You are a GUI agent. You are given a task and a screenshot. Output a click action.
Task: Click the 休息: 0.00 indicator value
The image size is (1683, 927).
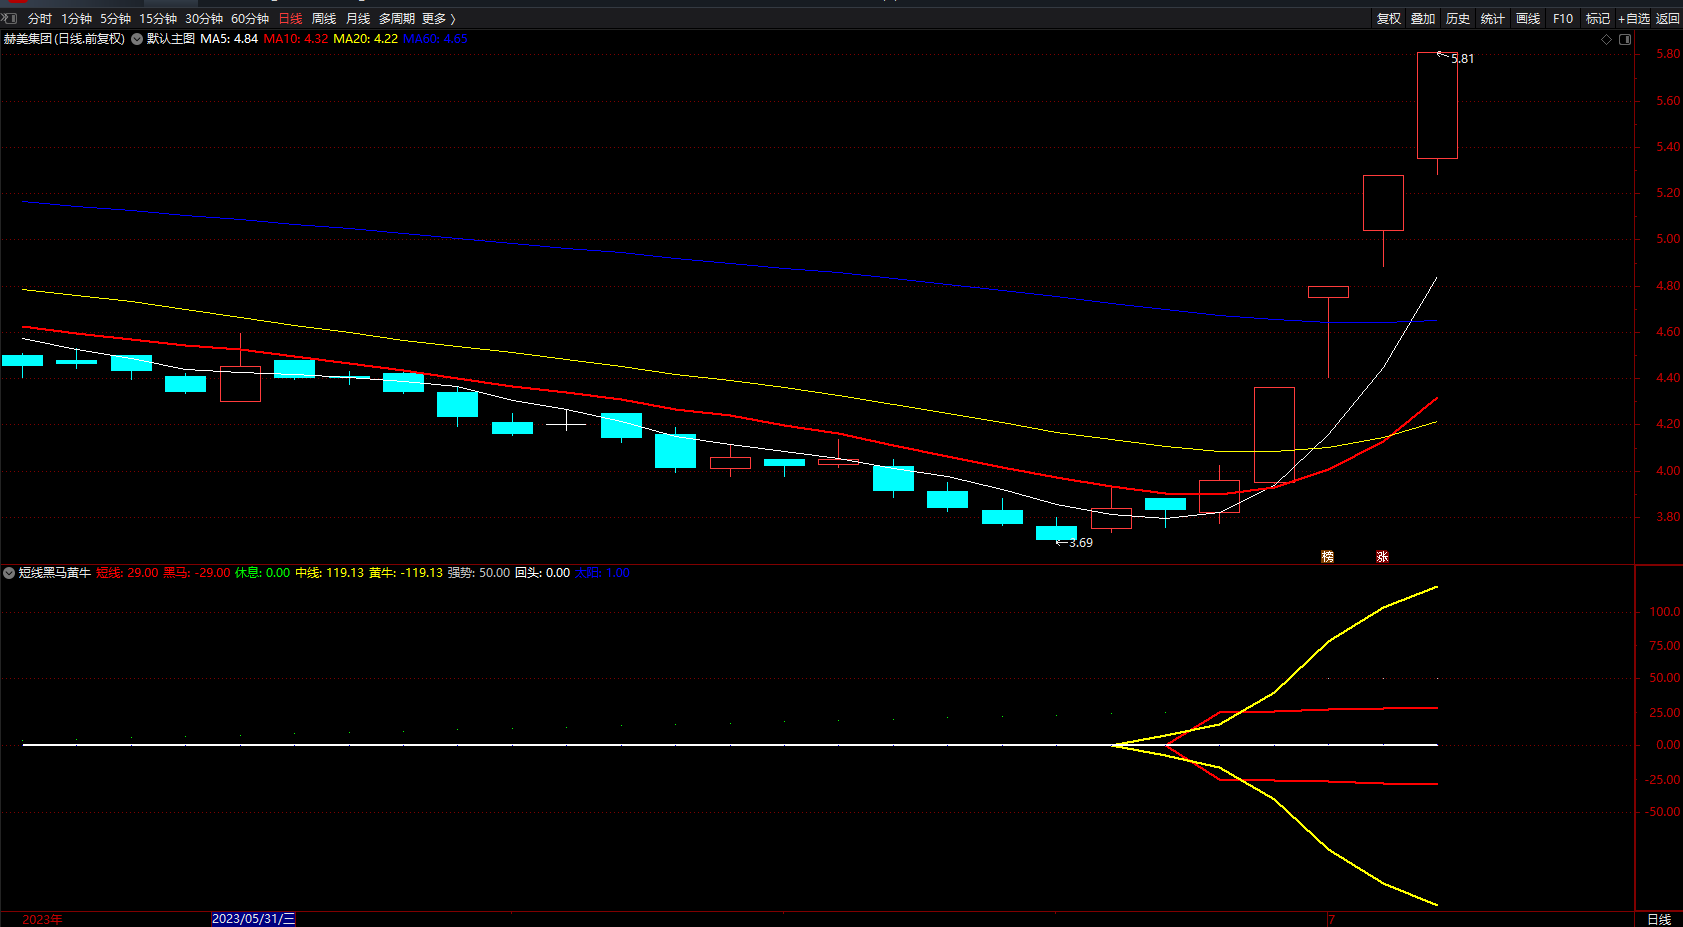[263, 573]
